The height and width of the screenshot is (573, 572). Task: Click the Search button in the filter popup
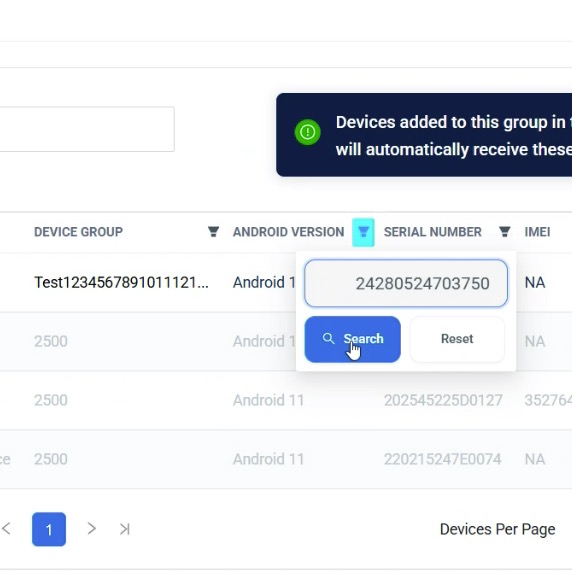coord(352,339)
